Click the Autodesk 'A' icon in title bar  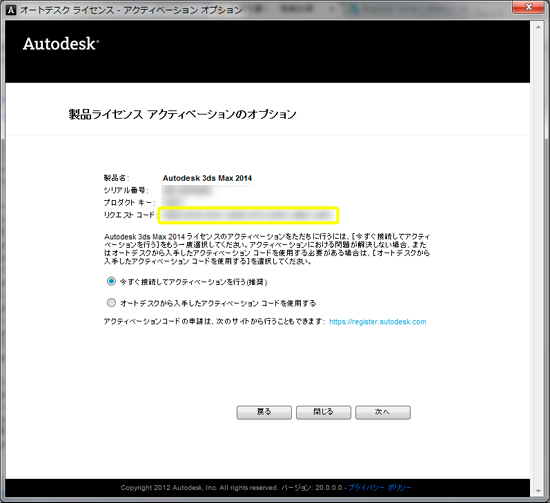coord(11,10)
